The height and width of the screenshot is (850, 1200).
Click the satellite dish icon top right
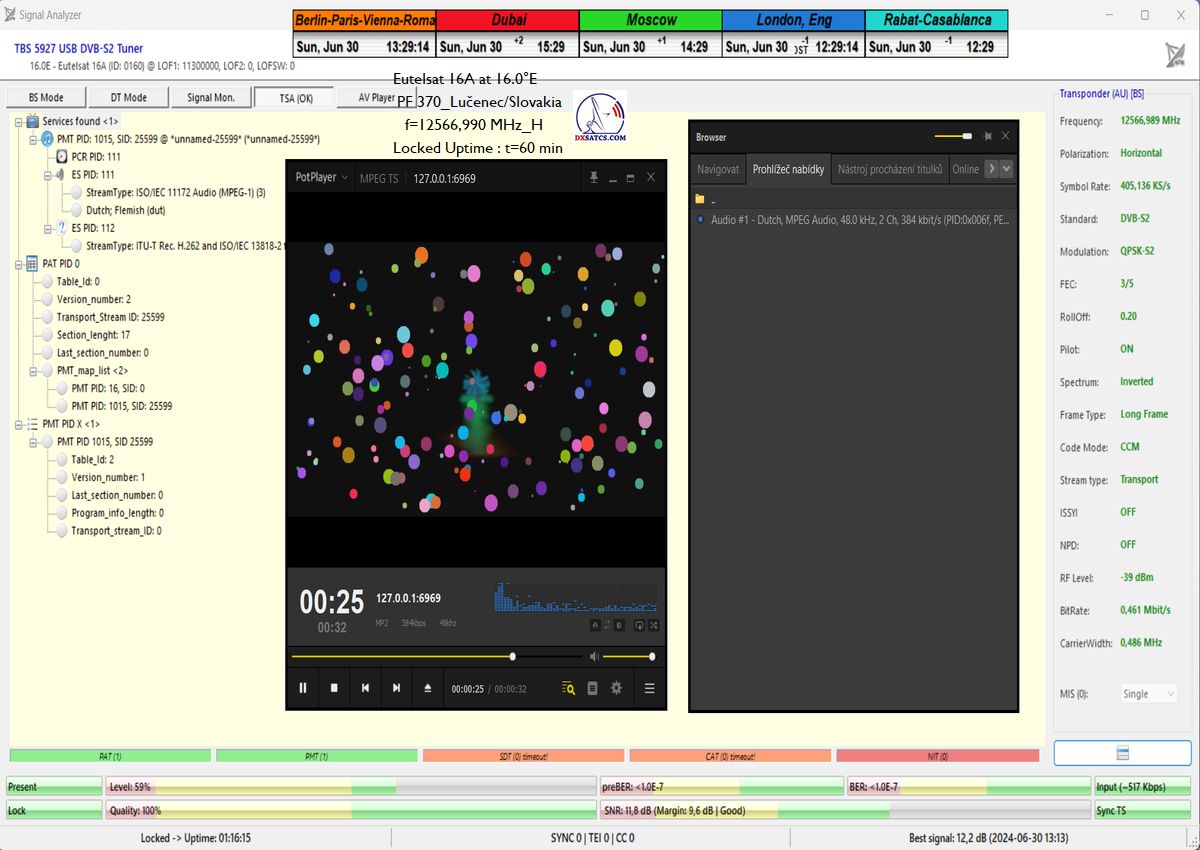pyautogui.click(x=1175, y=55)
